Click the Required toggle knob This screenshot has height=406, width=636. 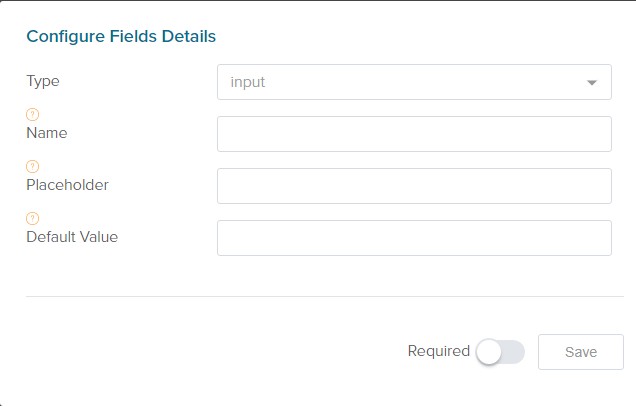coord(489,352)
